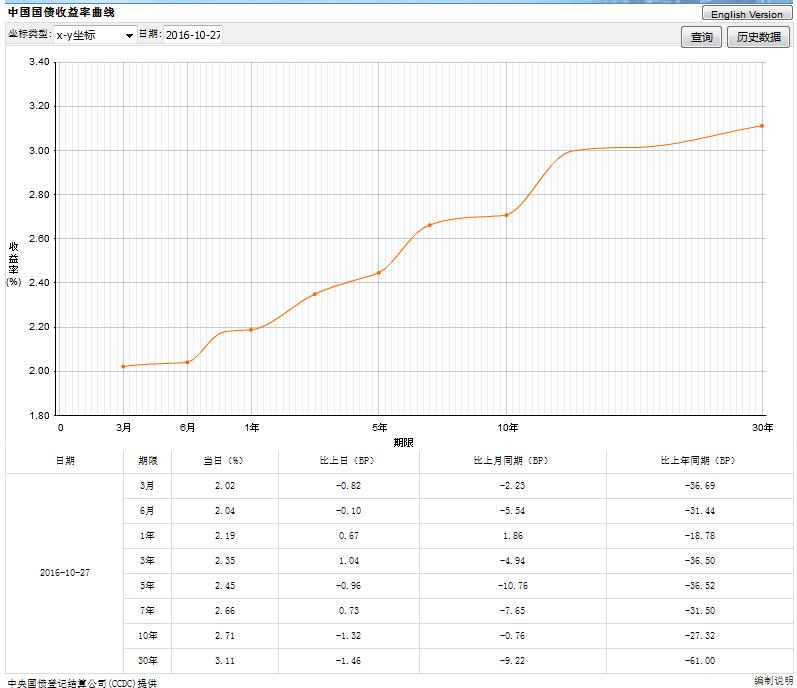
Task: Click the -61.00 value in the table
Action: pyautogui.click(x=698, y=660)
